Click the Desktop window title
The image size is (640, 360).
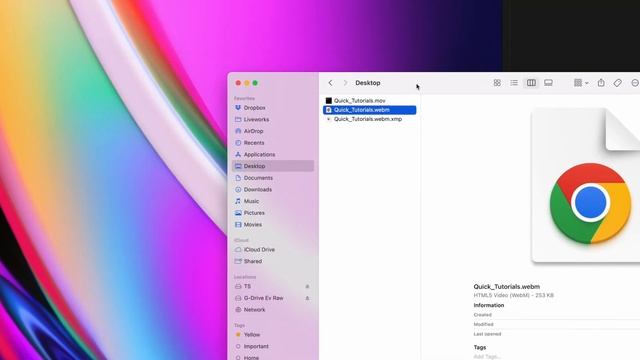pos(368,83)
